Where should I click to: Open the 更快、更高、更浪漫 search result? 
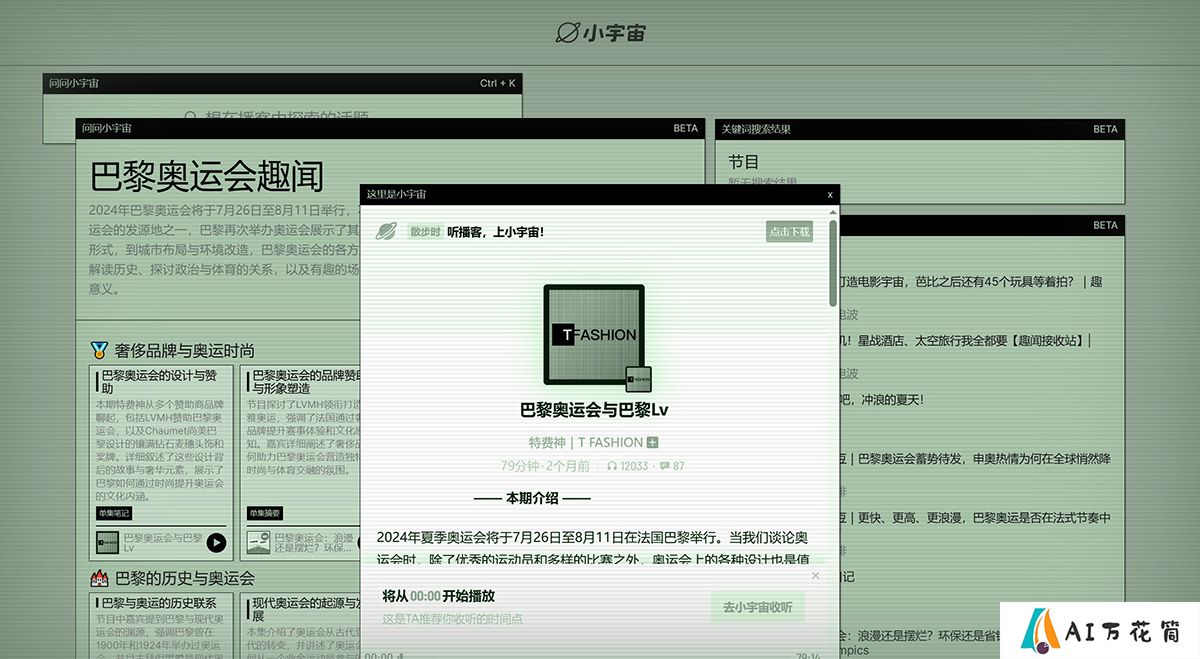[975, 517]
